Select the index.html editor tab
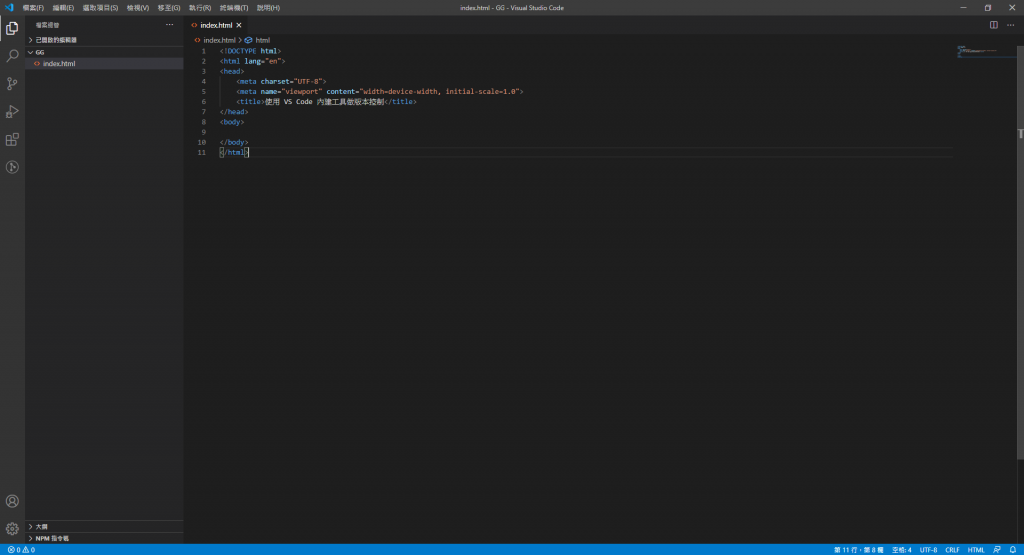 [216, 25]
